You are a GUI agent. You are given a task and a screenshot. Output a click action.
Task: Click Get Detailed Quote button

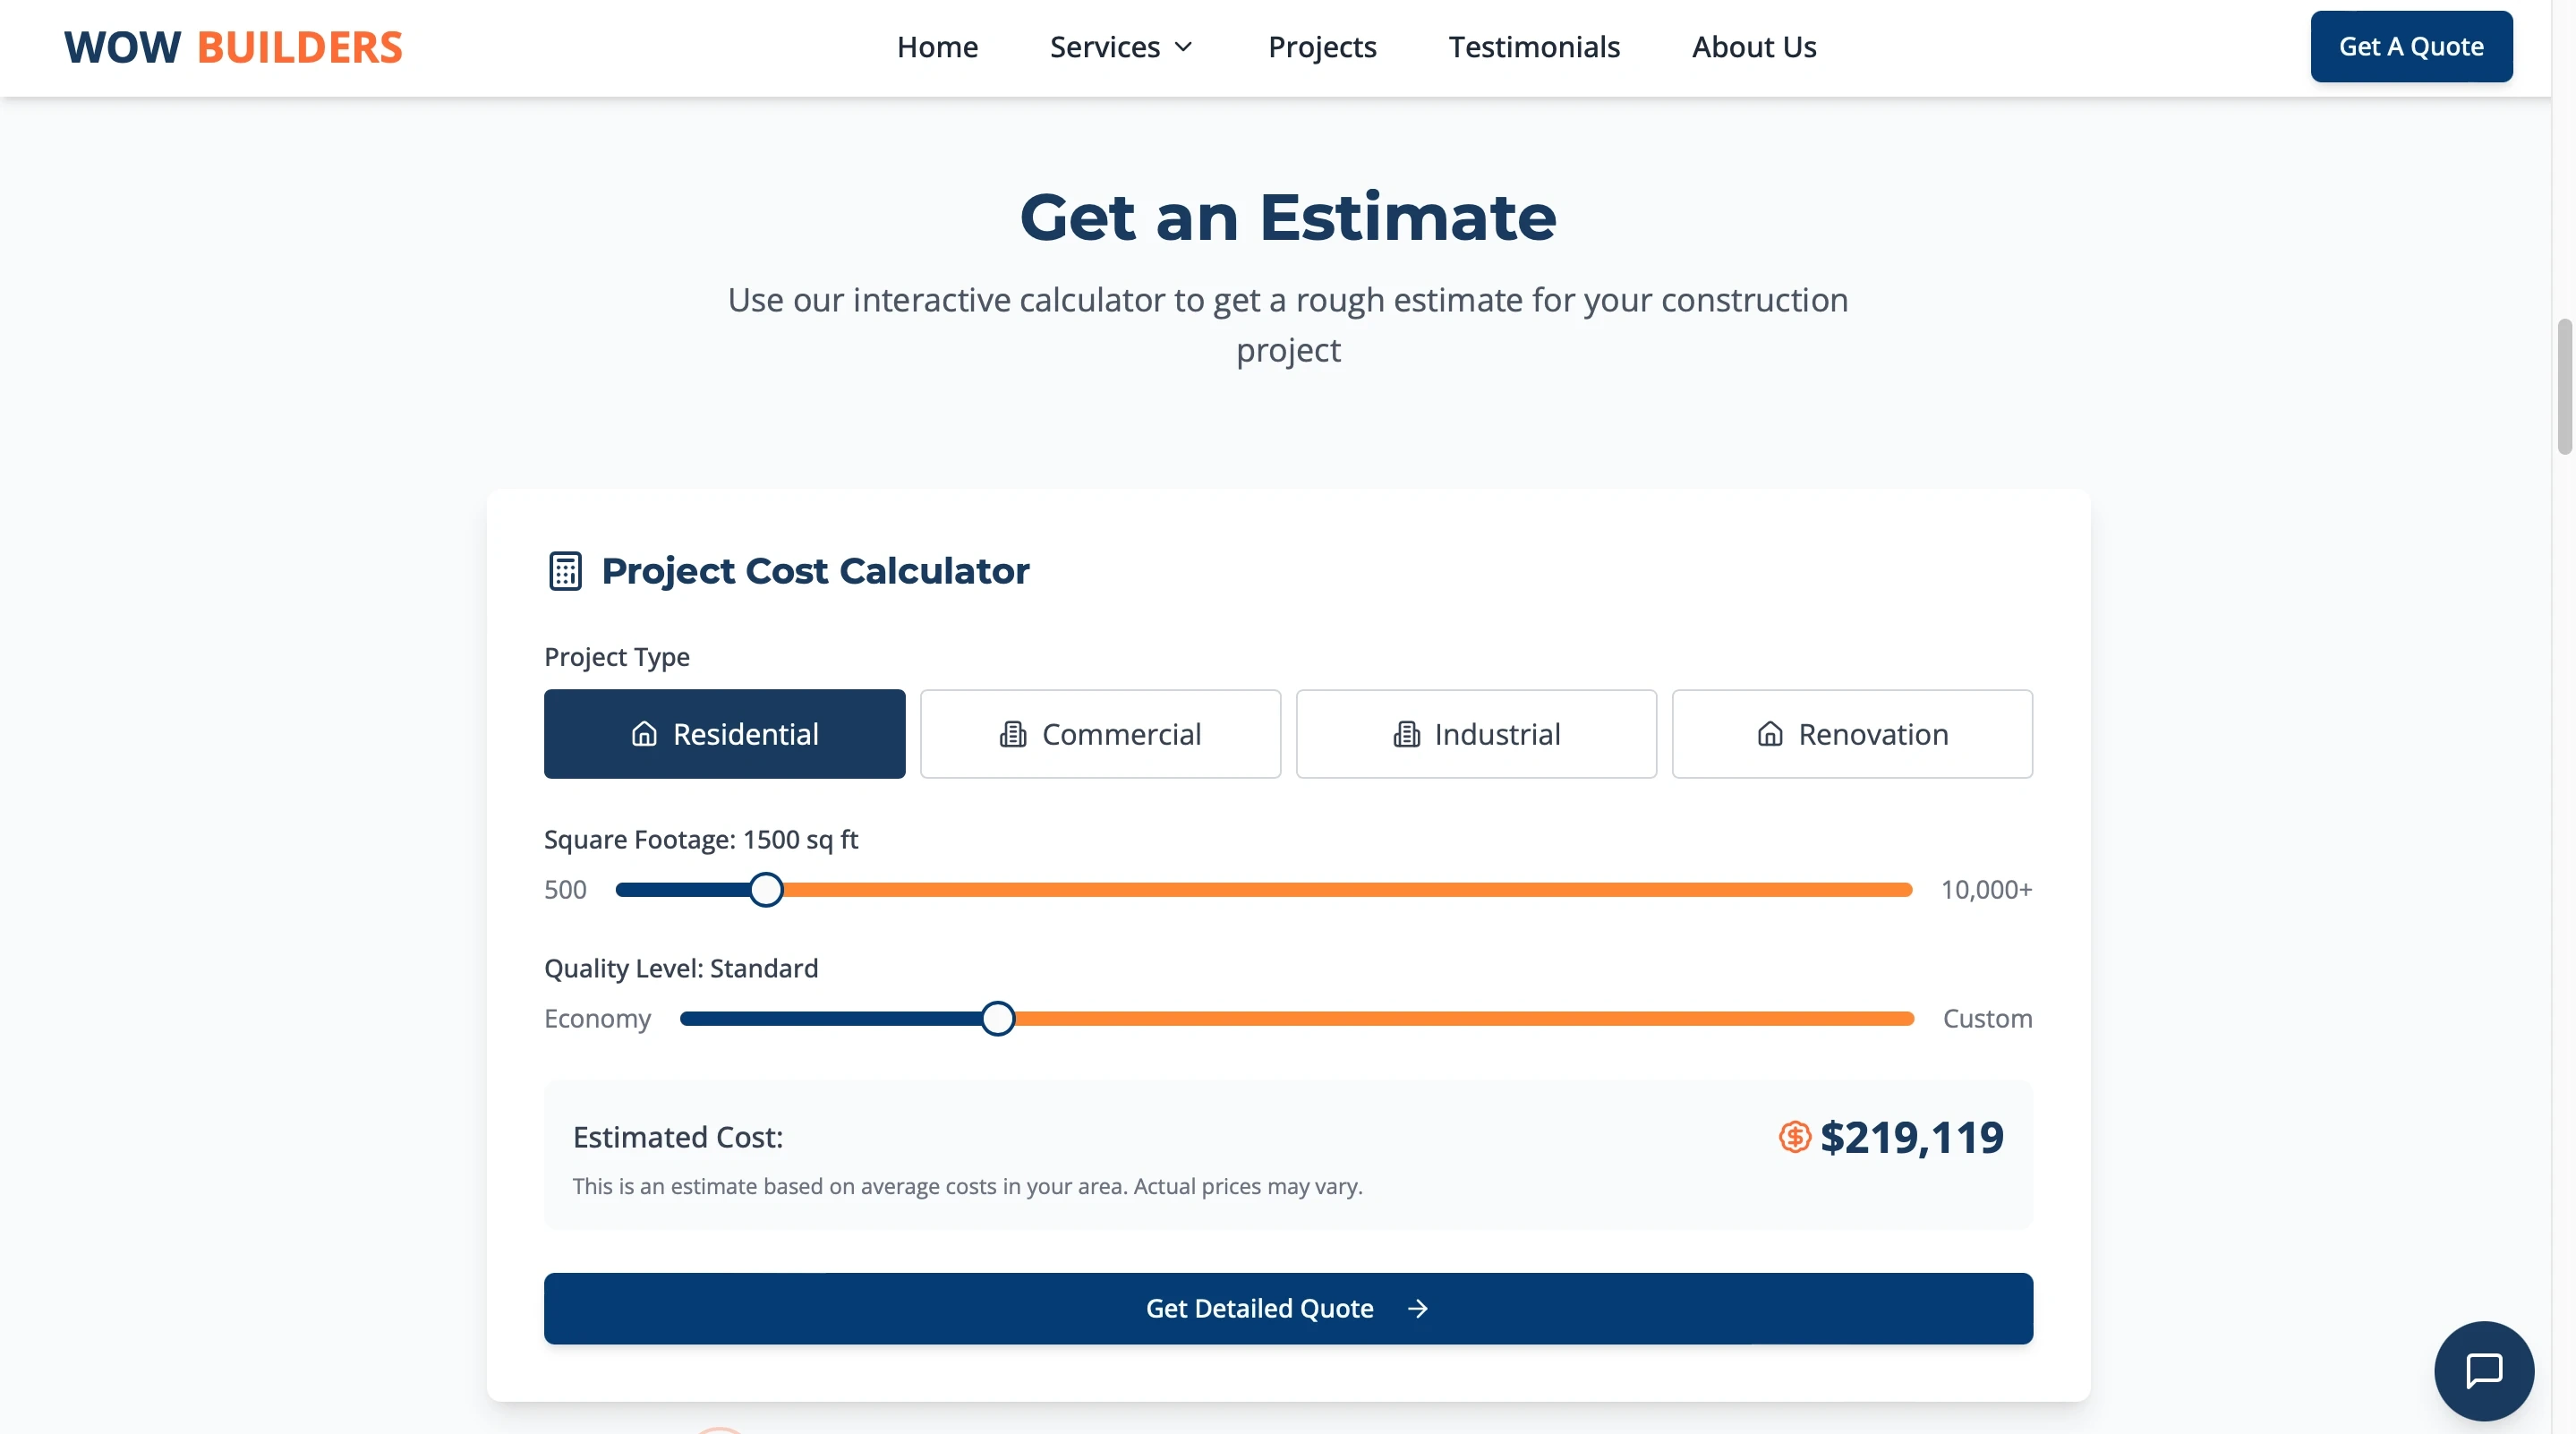tap(1288, 1308)
